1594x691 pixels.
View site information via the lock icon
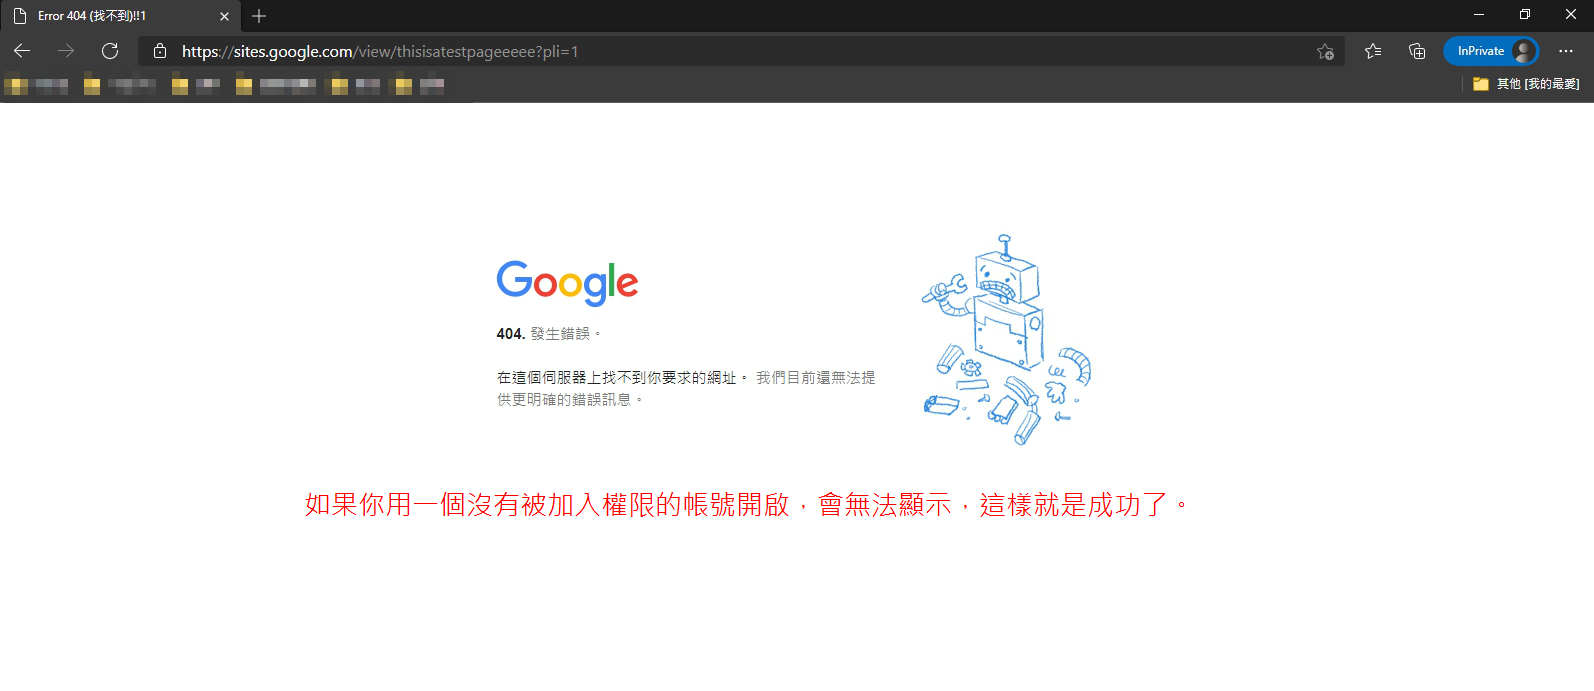pyautogui.click(x=160, y=51)
